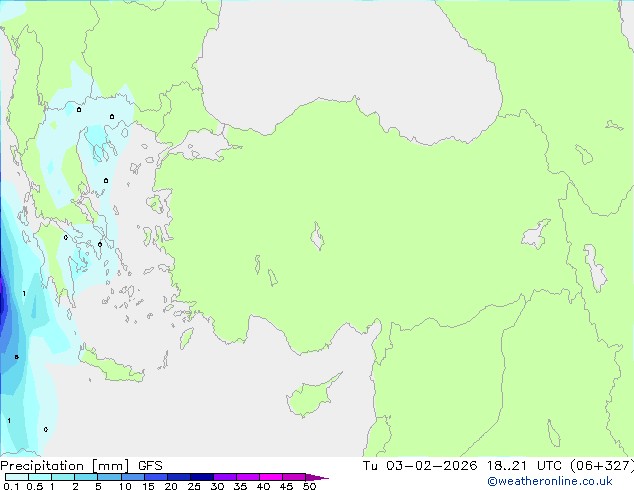
Task: Click the Precipitation [mm] title label
Action: point(62,465)
